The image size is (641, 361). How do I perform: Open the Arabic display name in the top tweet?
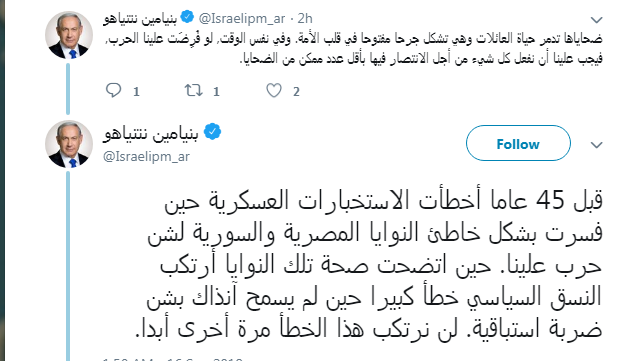[x=140, y=19]
